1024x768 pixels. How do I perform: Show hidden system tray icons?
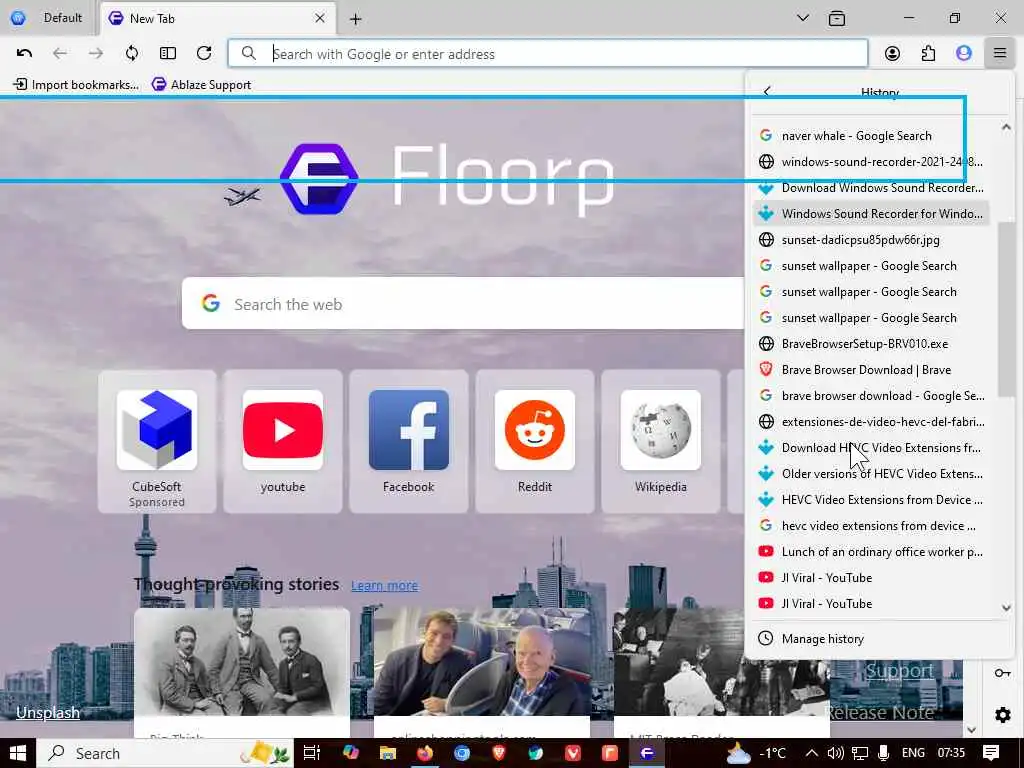pos(811,753)
